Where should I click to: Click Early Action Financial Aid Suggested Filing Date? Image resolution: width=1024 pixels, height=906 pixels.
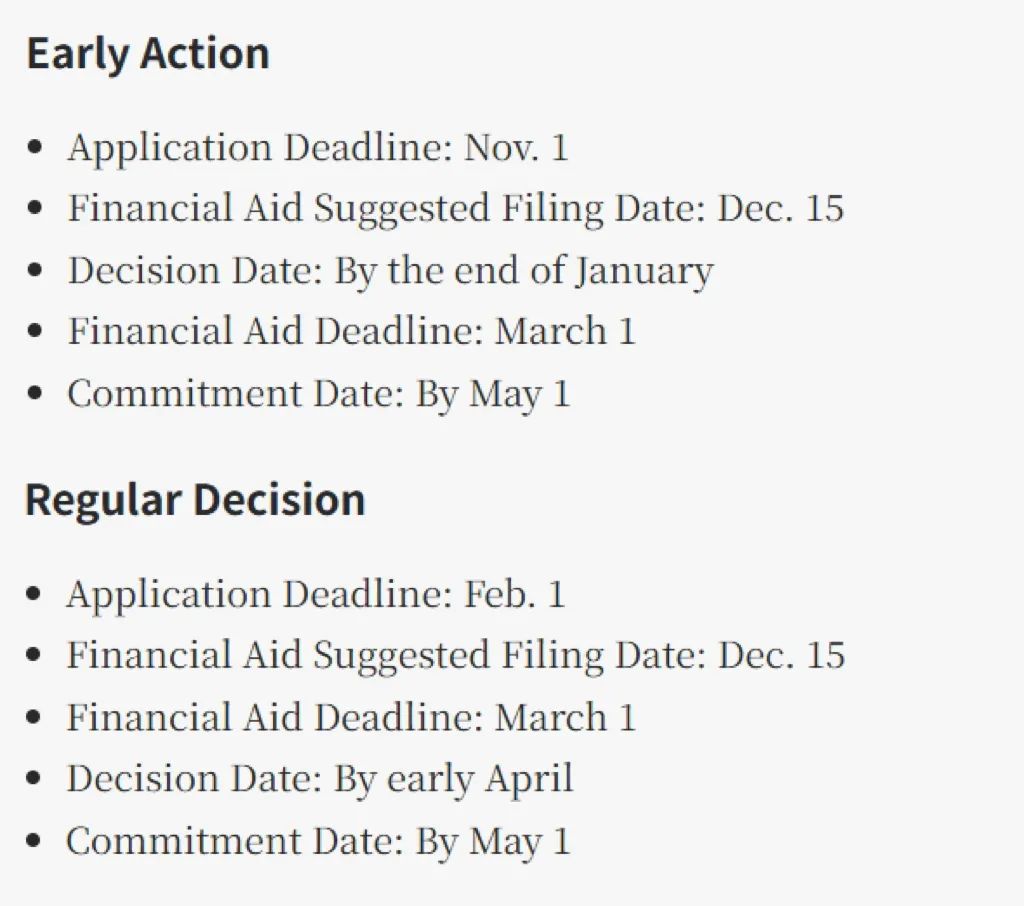456,208
